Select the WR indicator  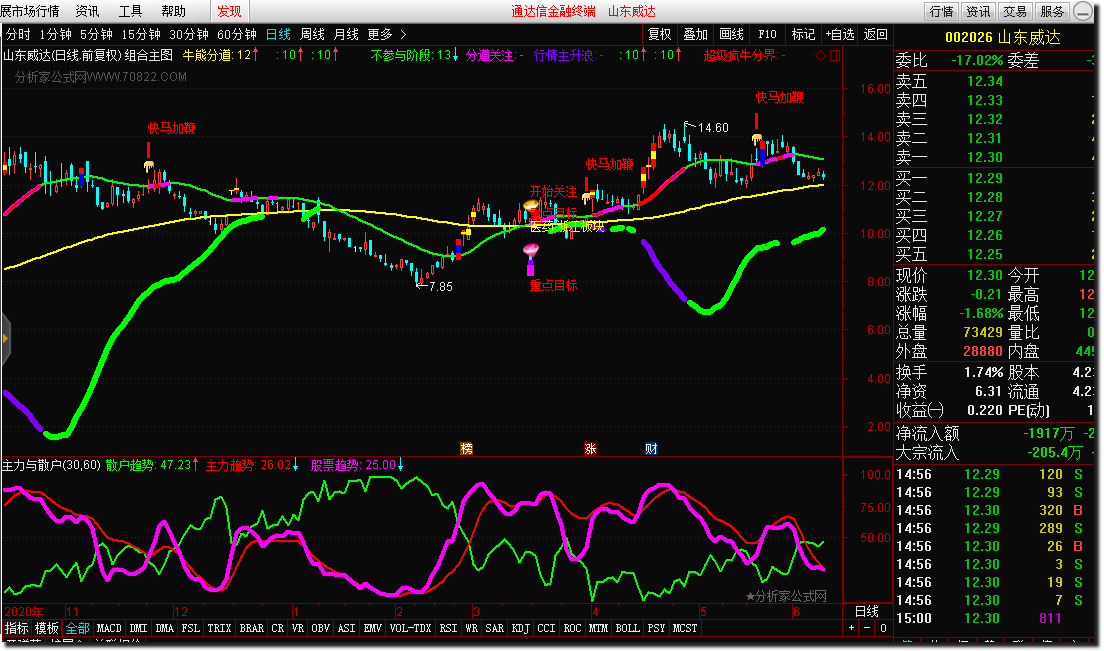[x=471, y=628]
